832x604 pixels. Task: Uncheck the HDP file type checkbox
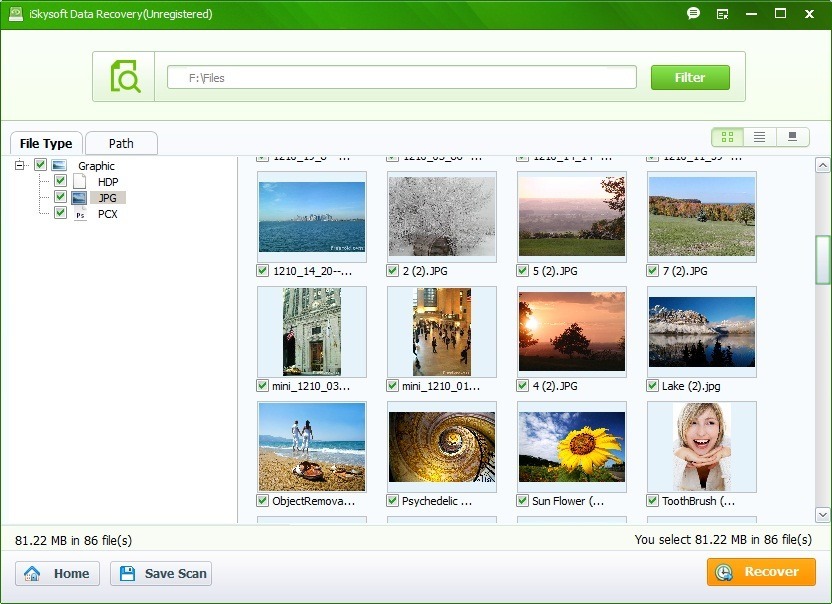click(59, 181)
